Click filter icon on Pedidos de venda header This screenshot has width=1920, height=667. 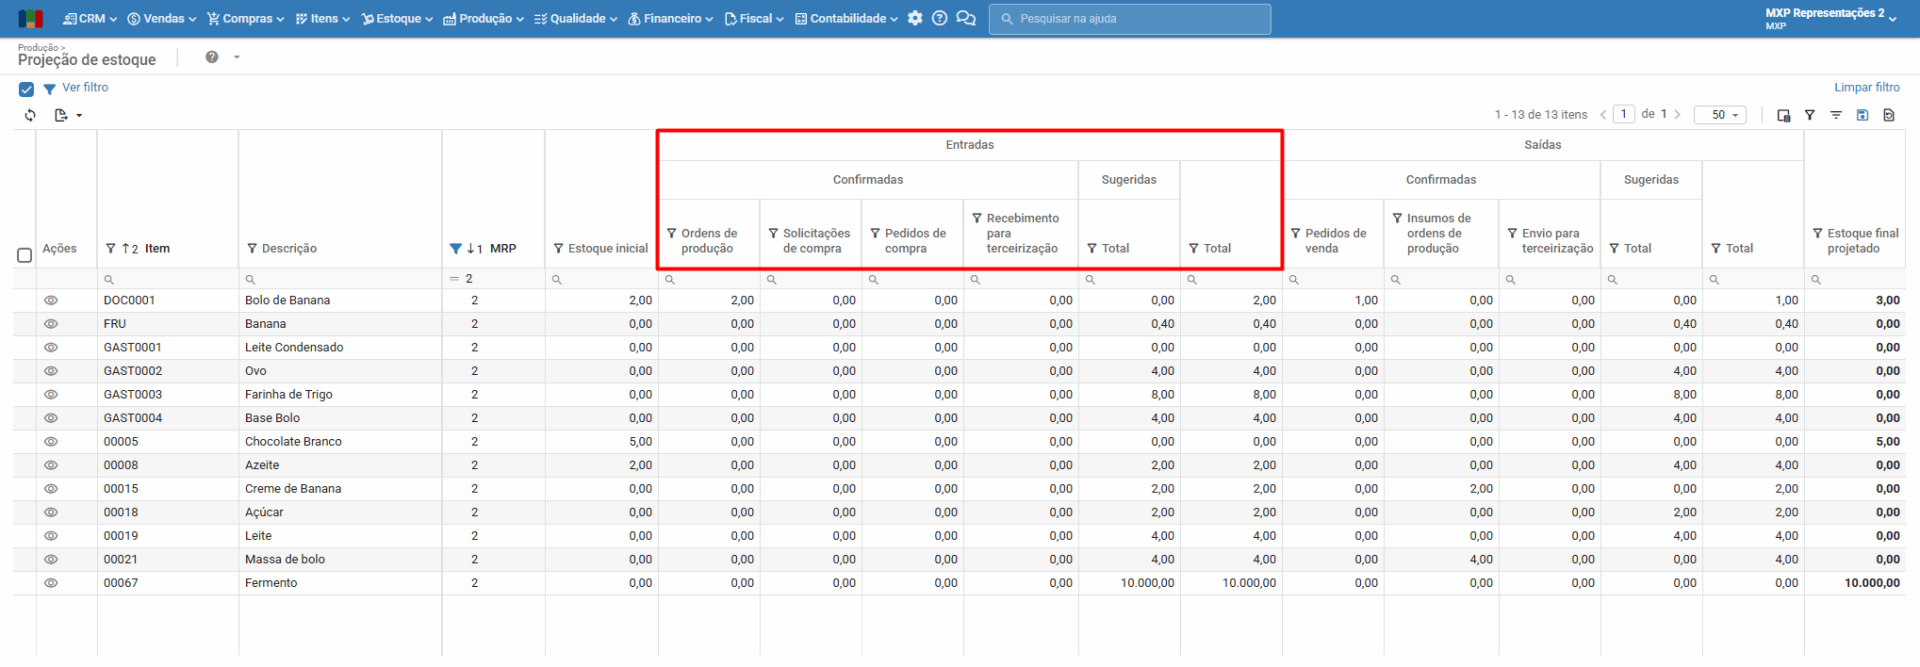pyautogui.click(x=1296, y=233)
